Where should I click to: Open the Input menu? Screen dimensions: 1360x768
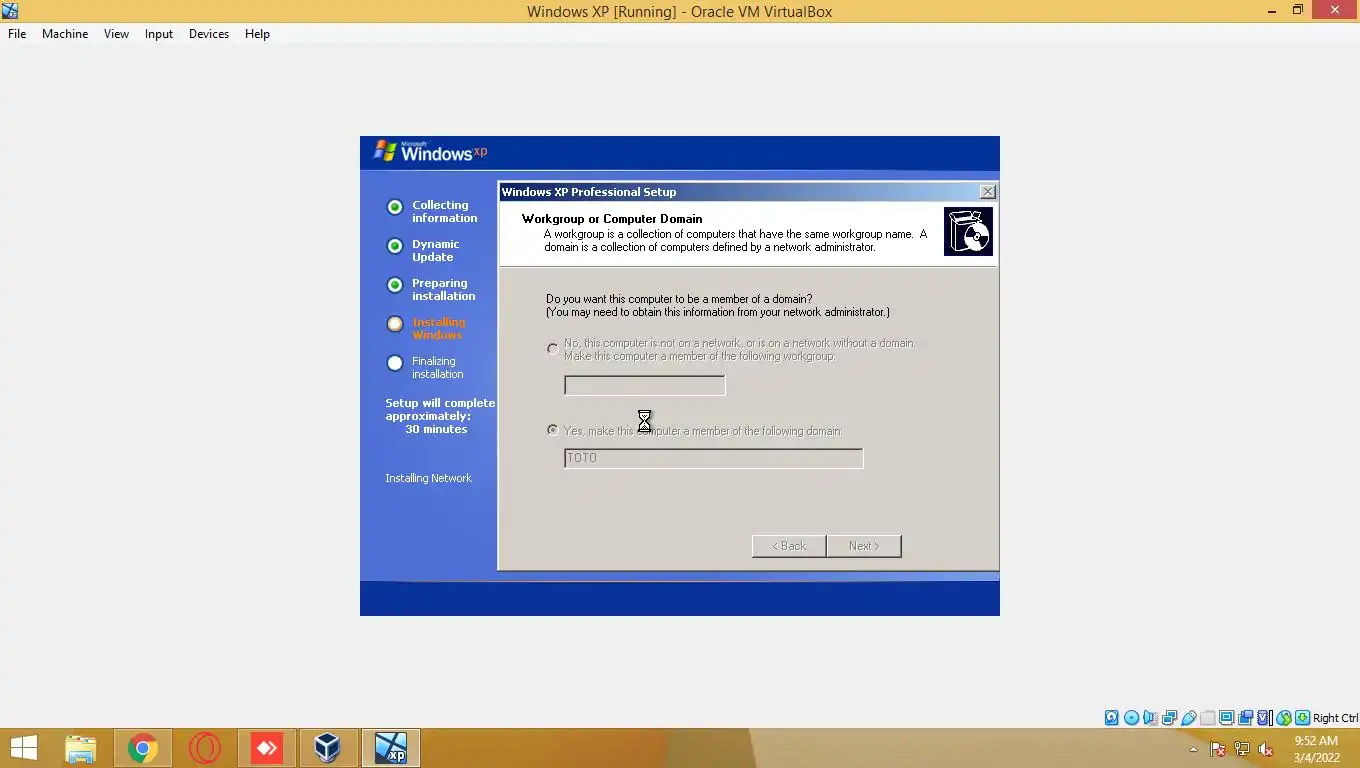tap(158, 34)
